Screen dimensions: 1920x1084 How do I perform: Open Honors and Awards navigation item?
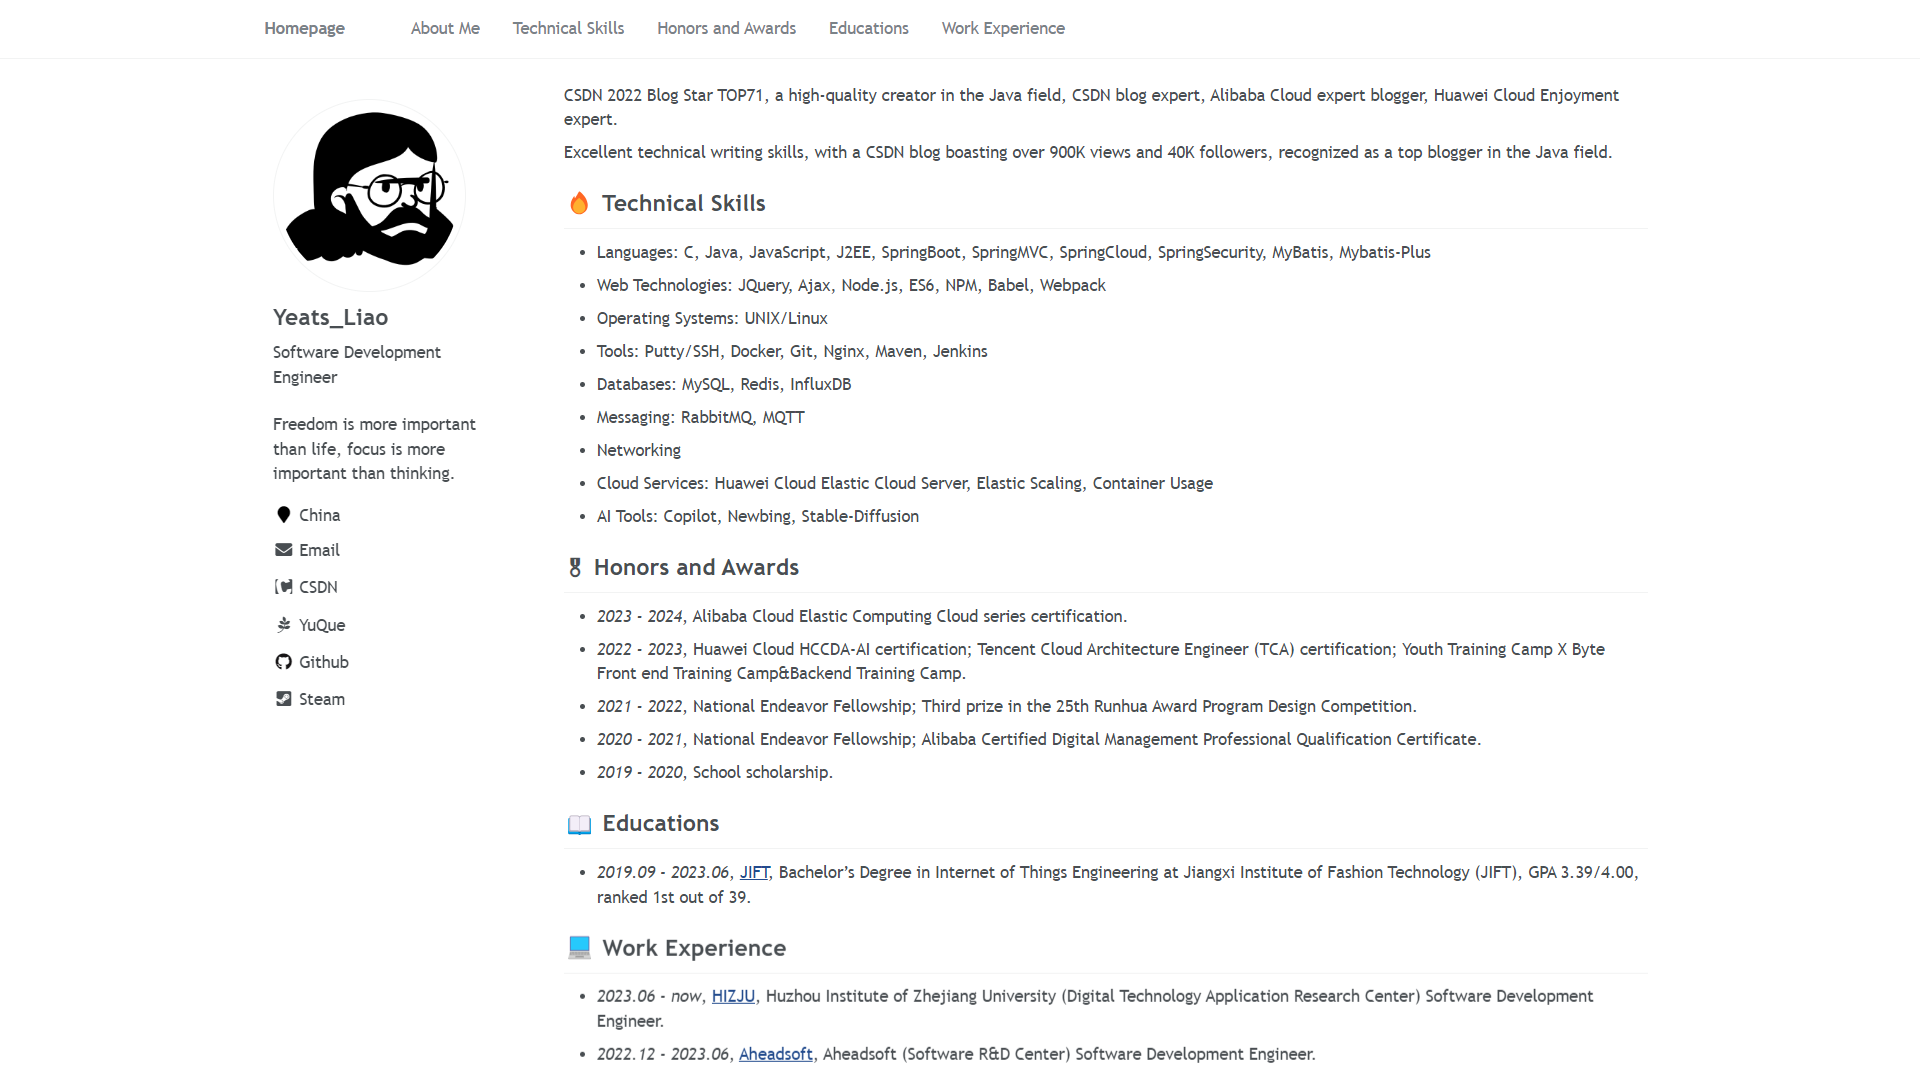[x=726, y=28]
